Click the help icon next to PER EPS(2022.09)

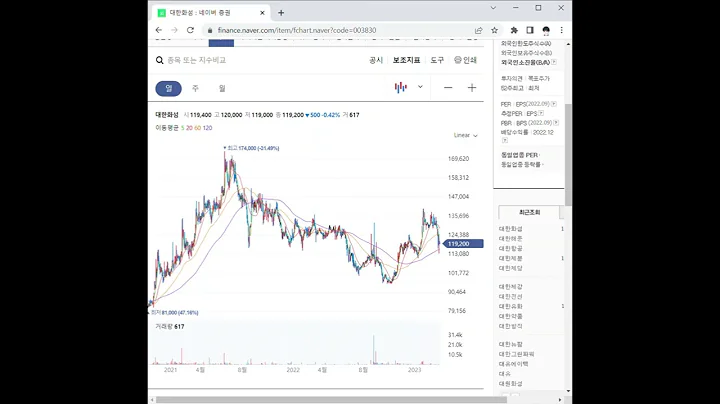[x=553, y=104]
